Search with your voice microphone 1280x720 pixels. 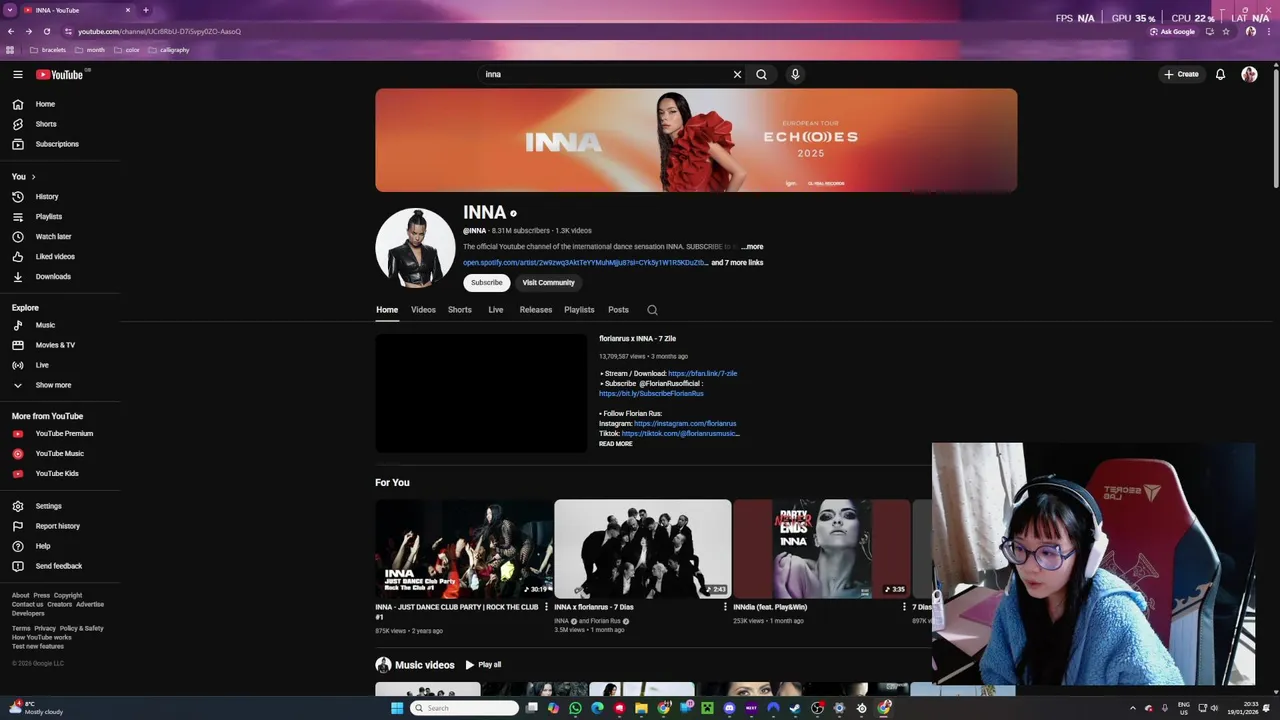click(x=795, y=74)
